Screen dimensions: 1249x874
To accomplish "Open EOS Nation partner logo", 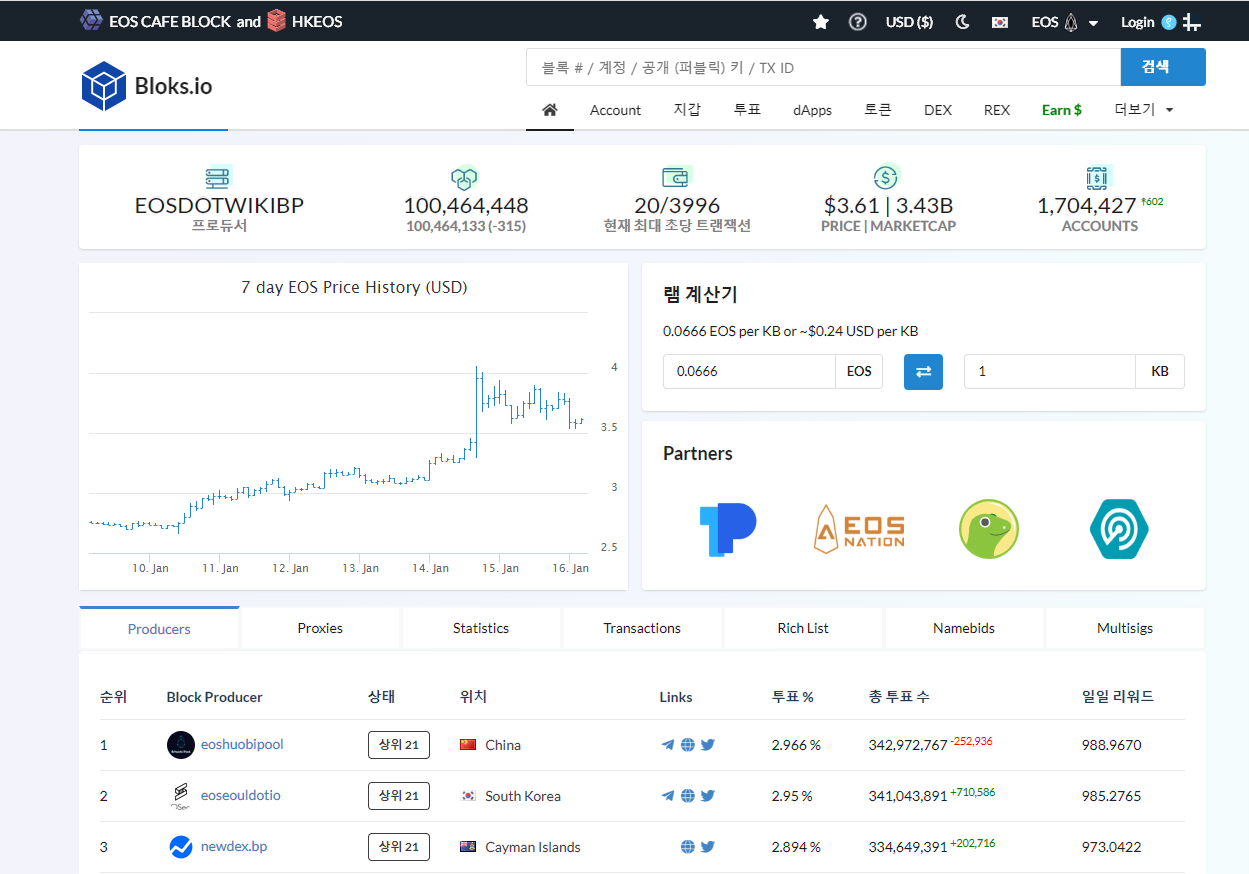I will click(x=859, y=529).
